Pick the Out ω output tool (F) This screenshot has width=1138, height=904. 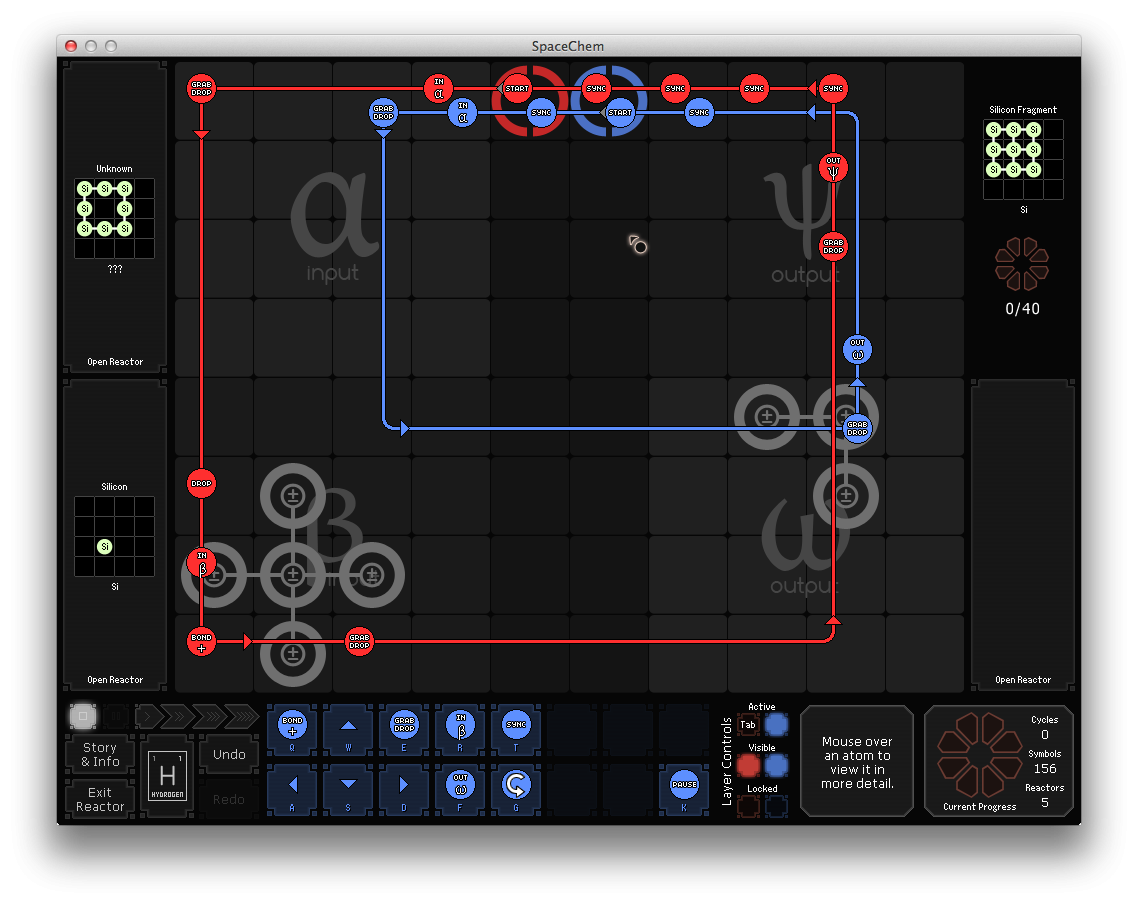click(x=460, y=789)
